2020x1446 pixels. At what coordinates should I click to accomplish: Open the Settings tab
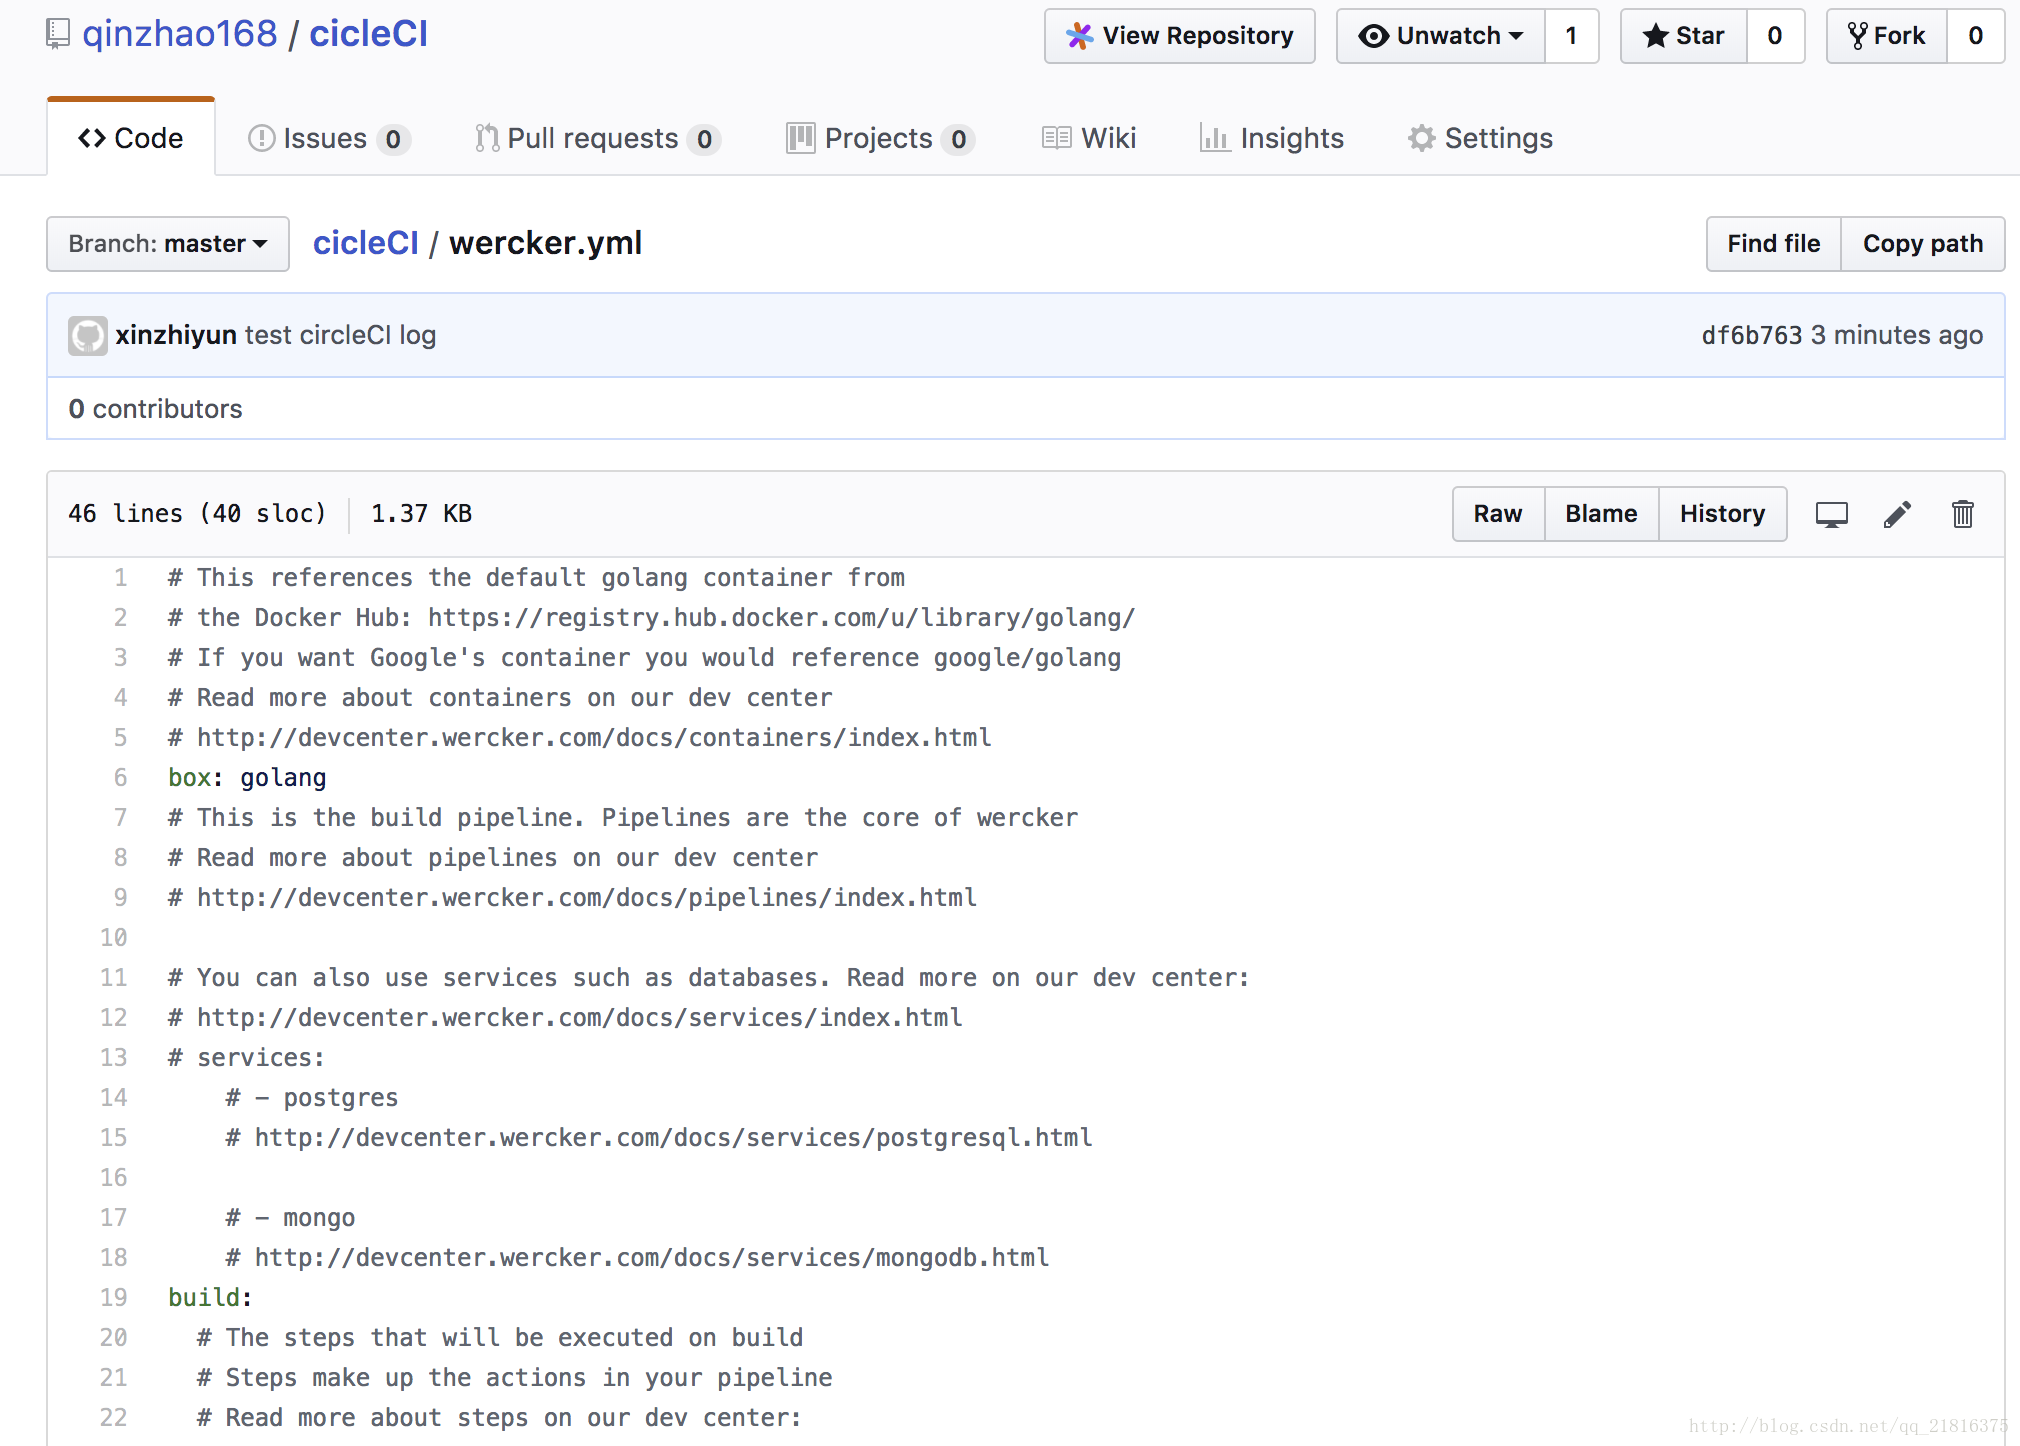coord(1481,138)
